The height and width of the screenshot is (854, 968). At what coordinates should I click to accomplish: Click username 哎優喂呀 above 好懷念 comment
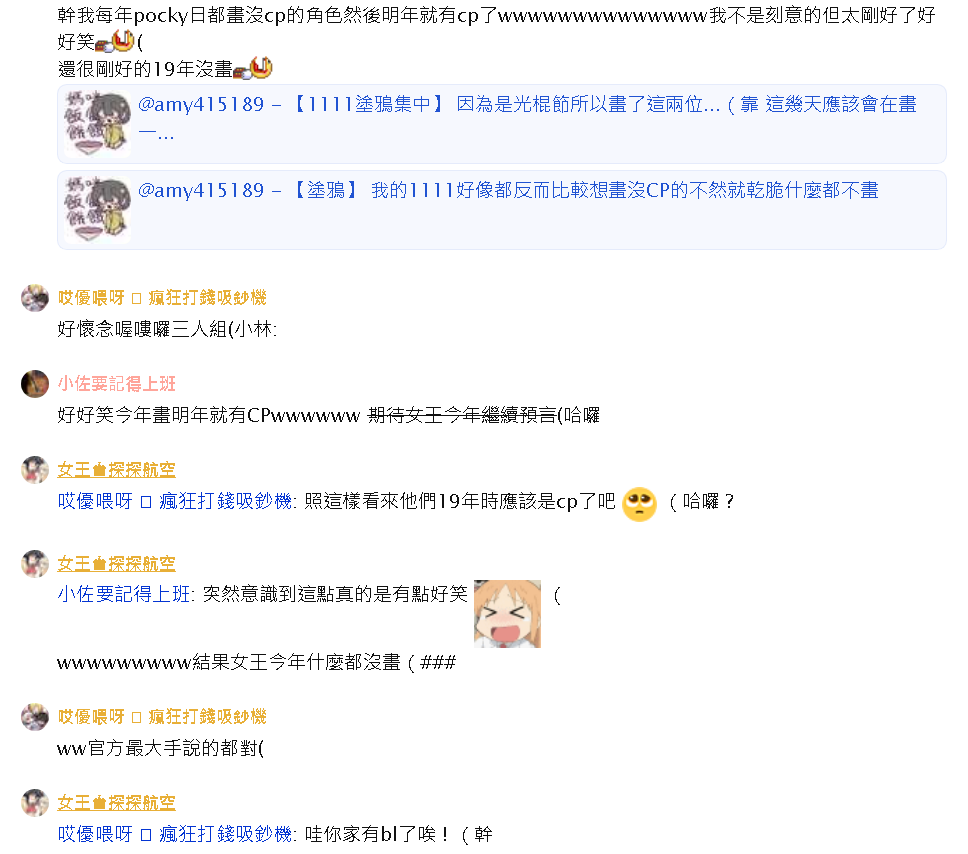(x=162, y=298)
